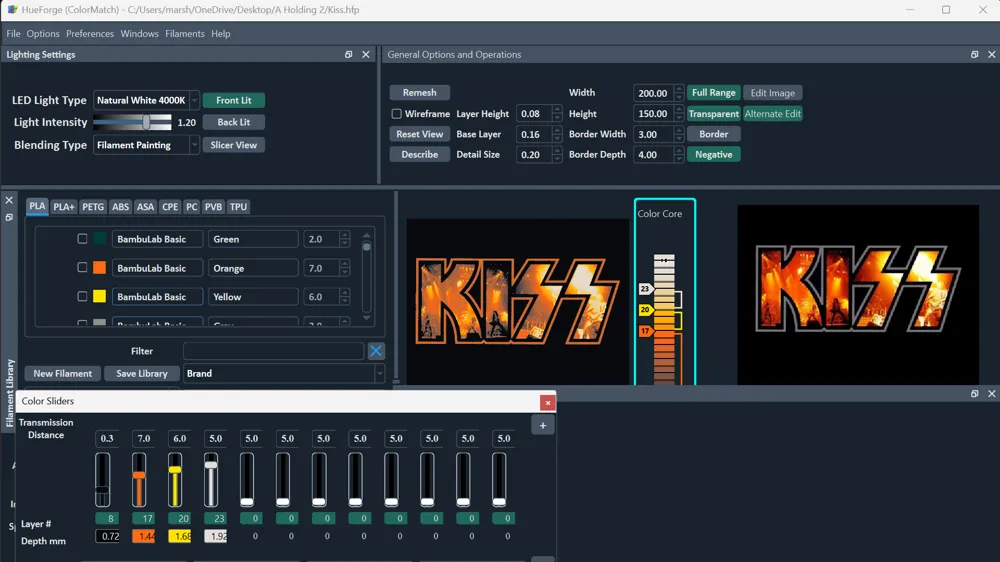This screenshot has height=562, width=1000.
Task: Click the Border button
Action: click(714, 134)
